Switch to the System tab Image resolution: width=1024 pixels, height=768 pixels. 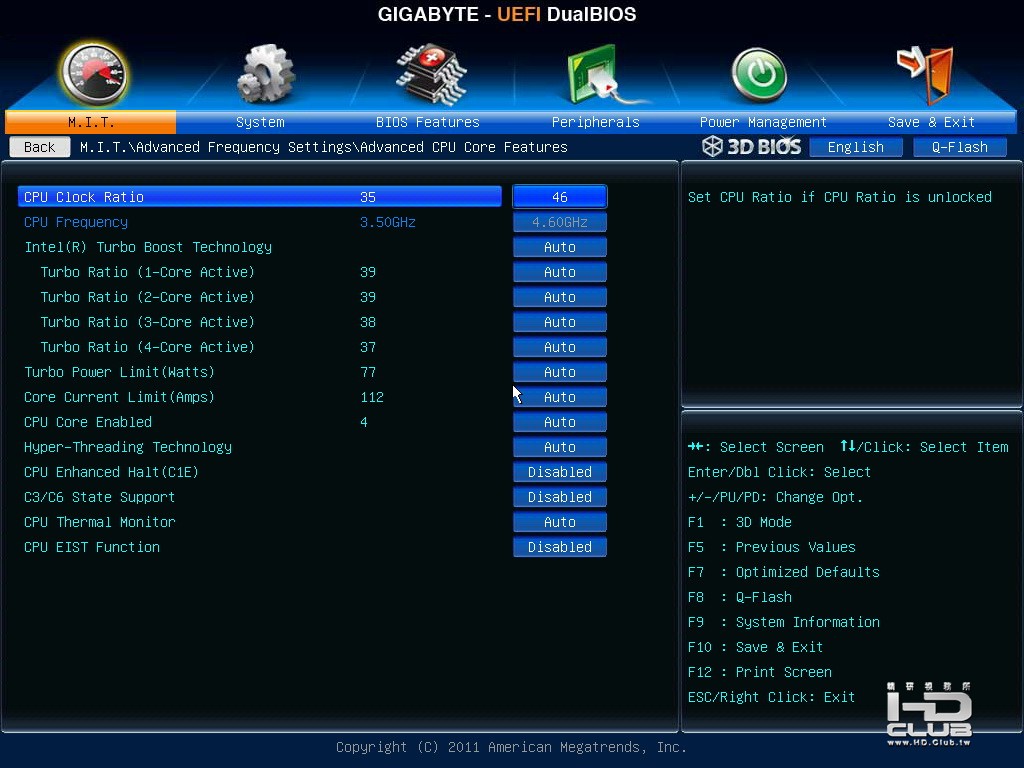(260, 122)
